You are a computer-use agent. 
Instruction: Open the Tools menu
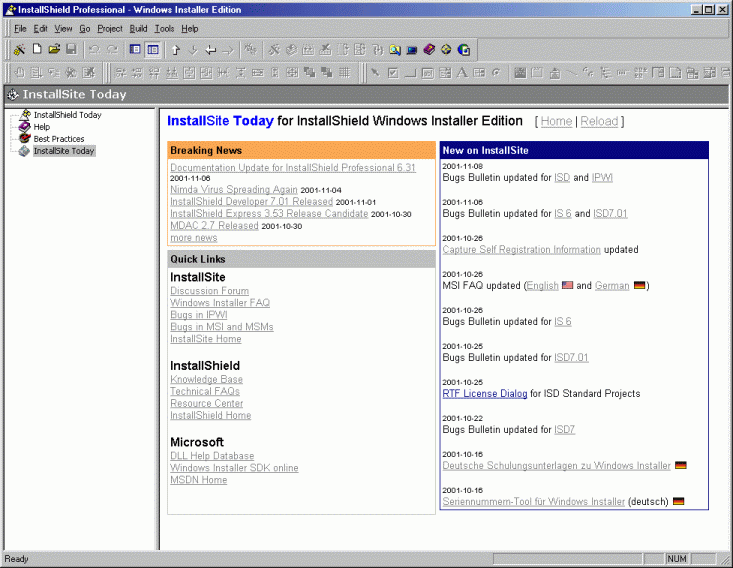click(x=164, y=29)
